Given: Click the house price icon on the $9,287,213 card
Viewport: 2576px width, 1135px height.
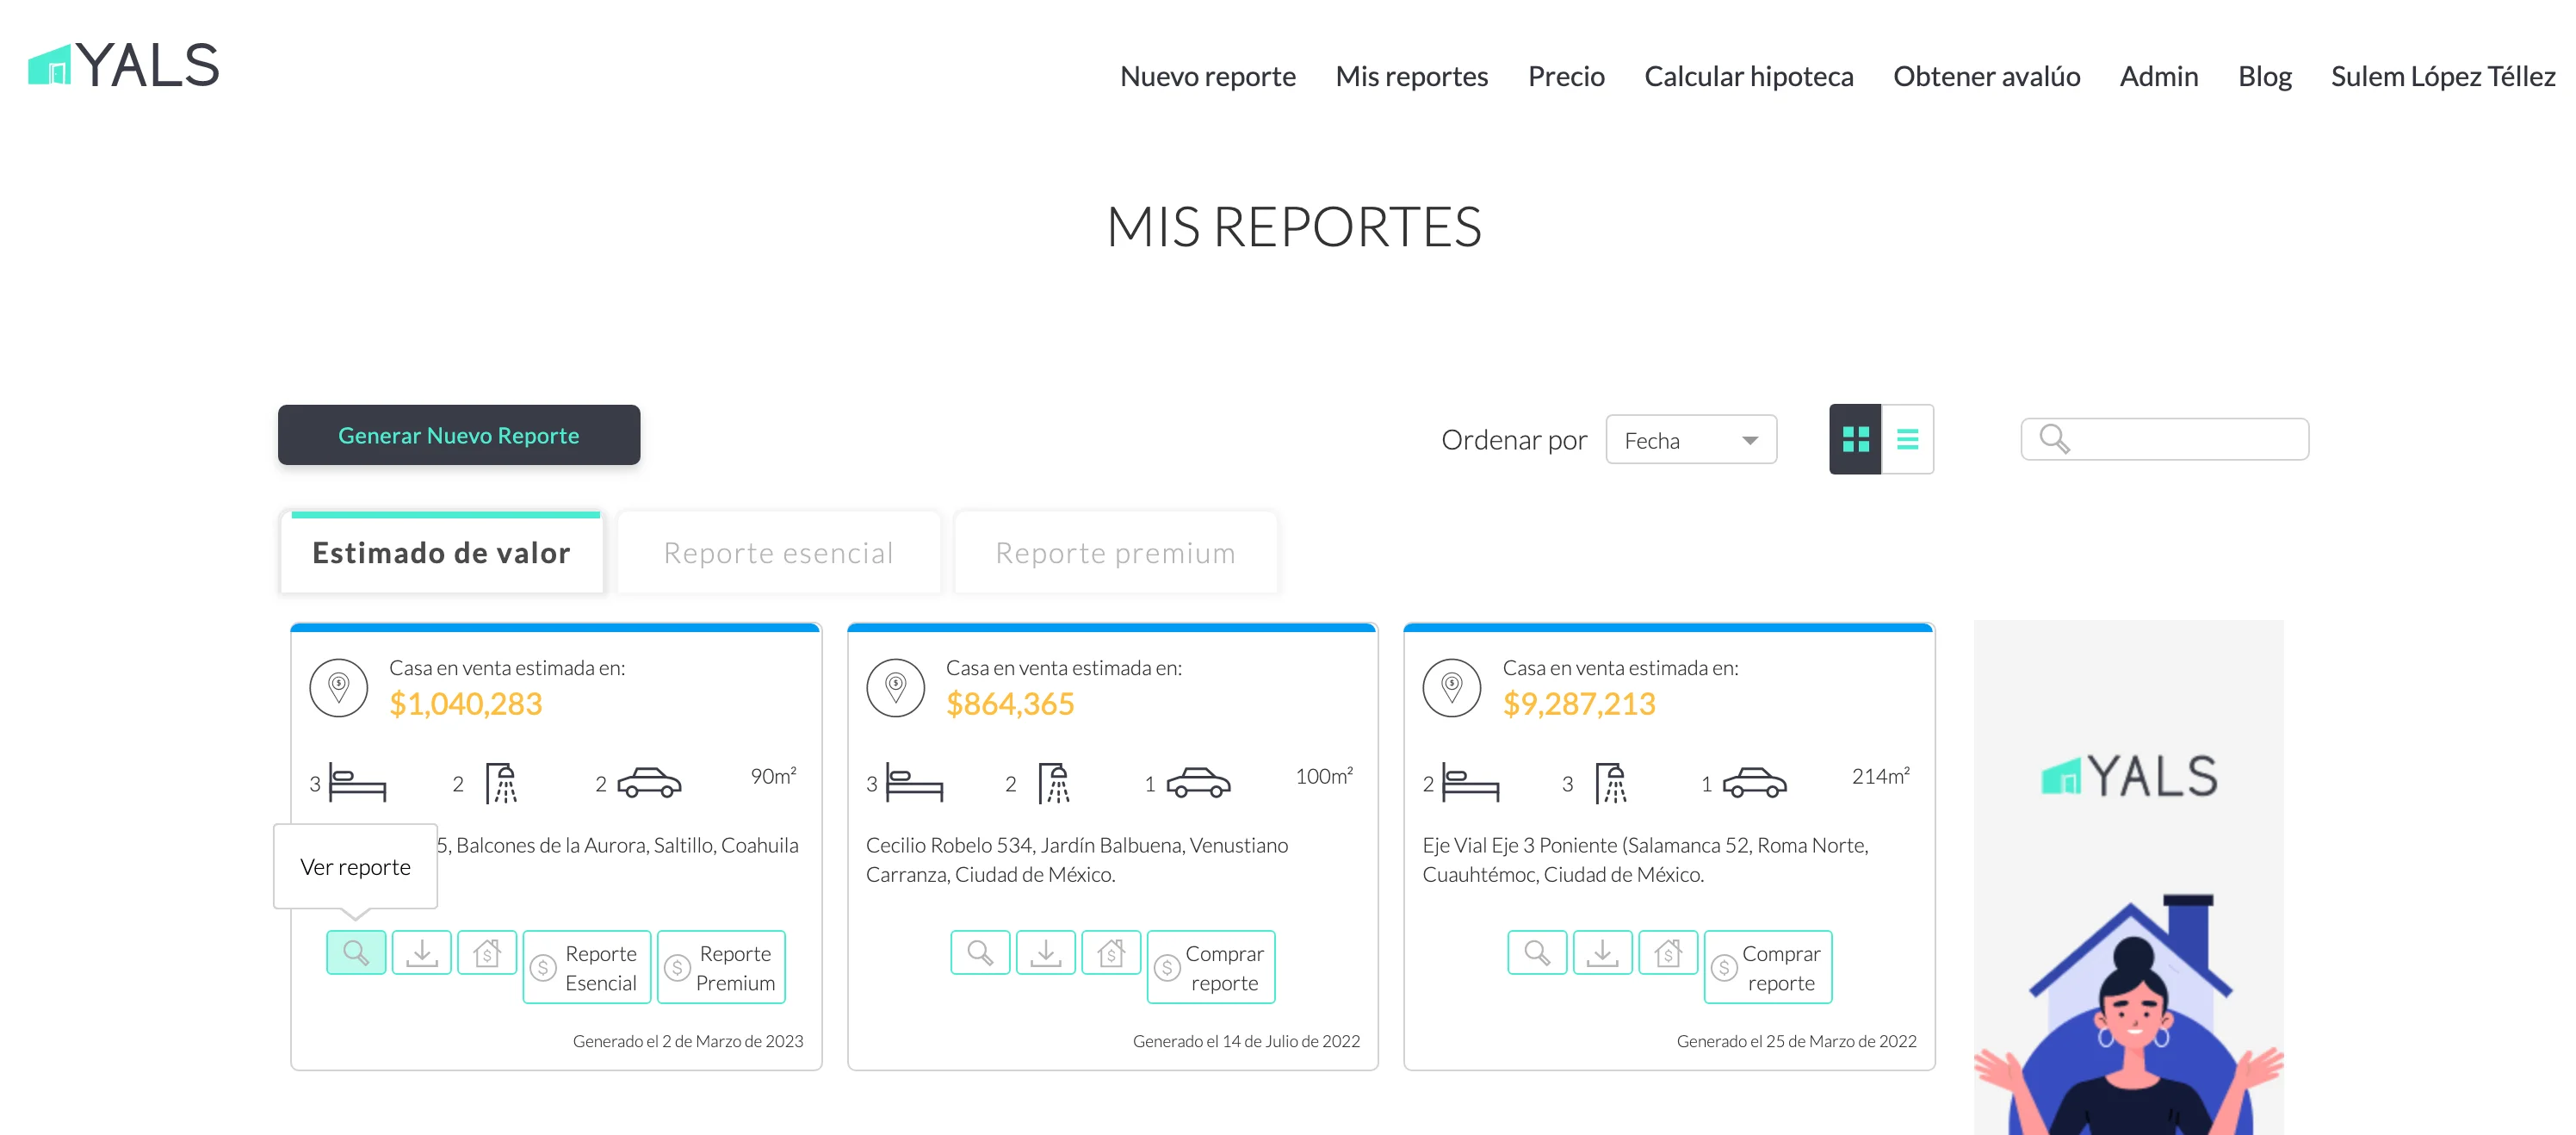Looking at the screenshot, I should click(x=1667, y=952).
